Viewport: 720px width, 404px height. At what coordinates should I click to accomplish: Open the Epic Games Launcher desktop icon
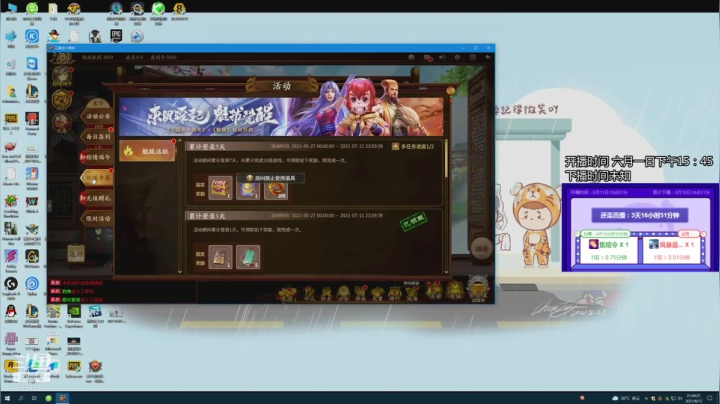(116, 36)
